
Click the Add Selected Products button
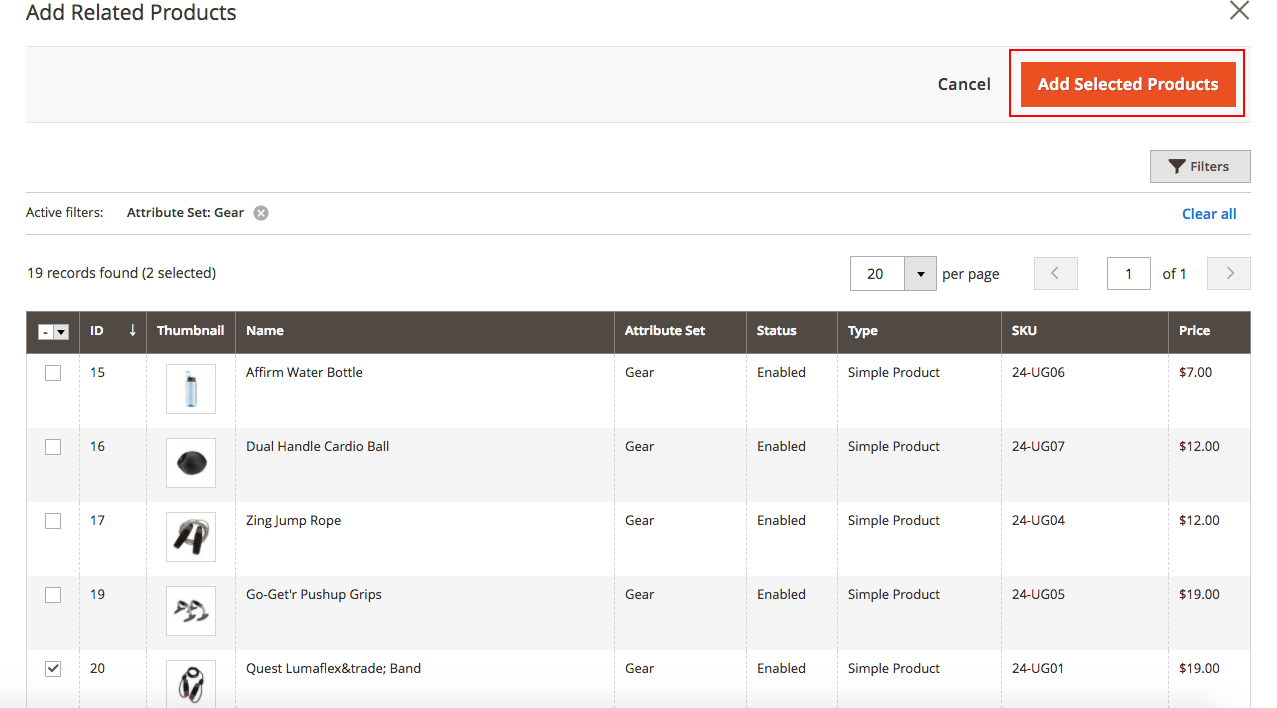tap(1127, 84)
